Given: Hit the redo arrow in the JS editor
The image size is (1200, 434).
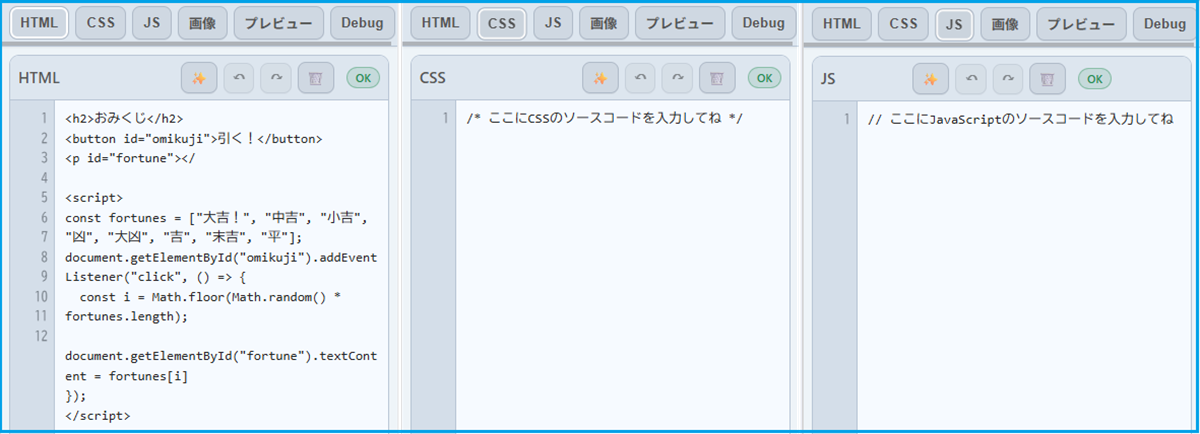Looking at the screenshot, I should click(1007, 78).
